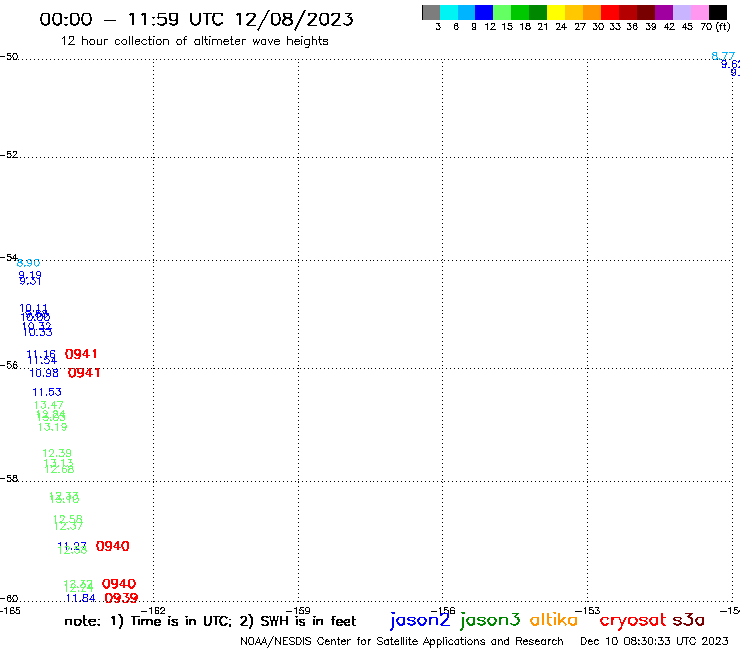Screen dimensions: 740x650
Task: Click the '70 (ft)' legend label
Action: pos(715,27)
